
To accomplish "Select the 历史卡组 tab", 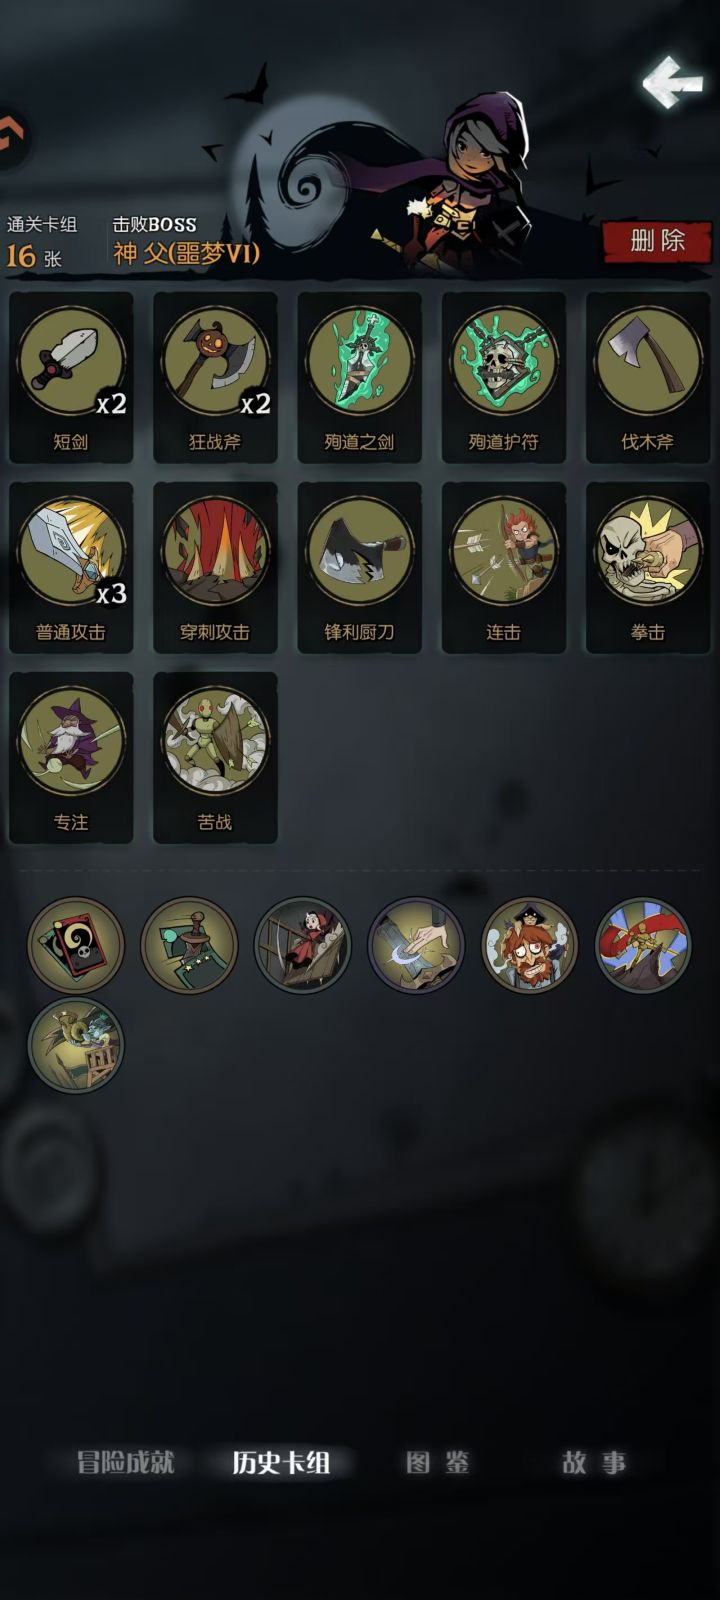I will (x=281, y=1462).
